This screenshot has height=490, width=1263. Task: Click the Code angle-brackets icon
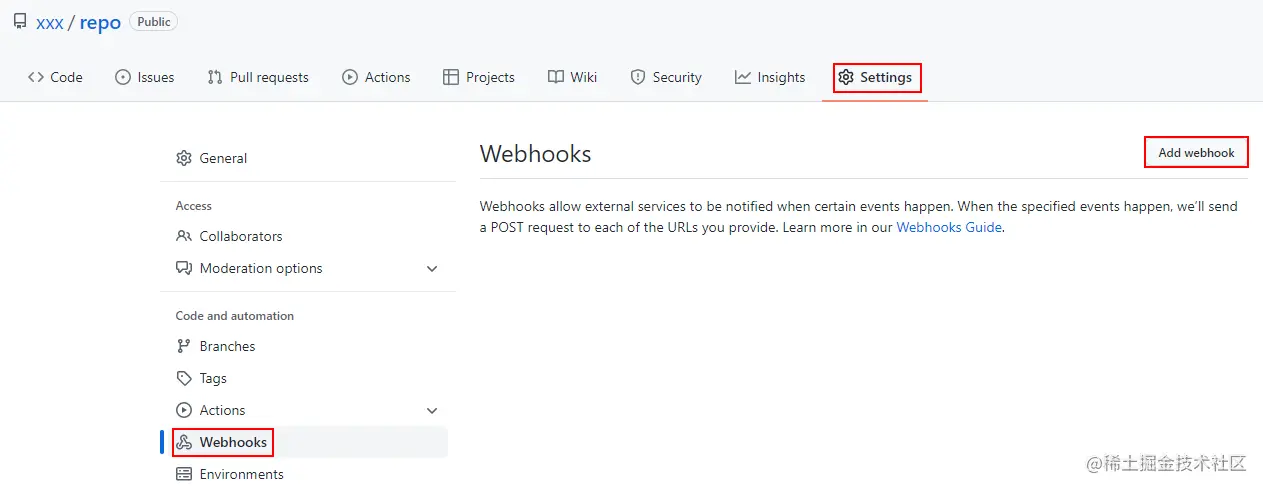[36, 77]
